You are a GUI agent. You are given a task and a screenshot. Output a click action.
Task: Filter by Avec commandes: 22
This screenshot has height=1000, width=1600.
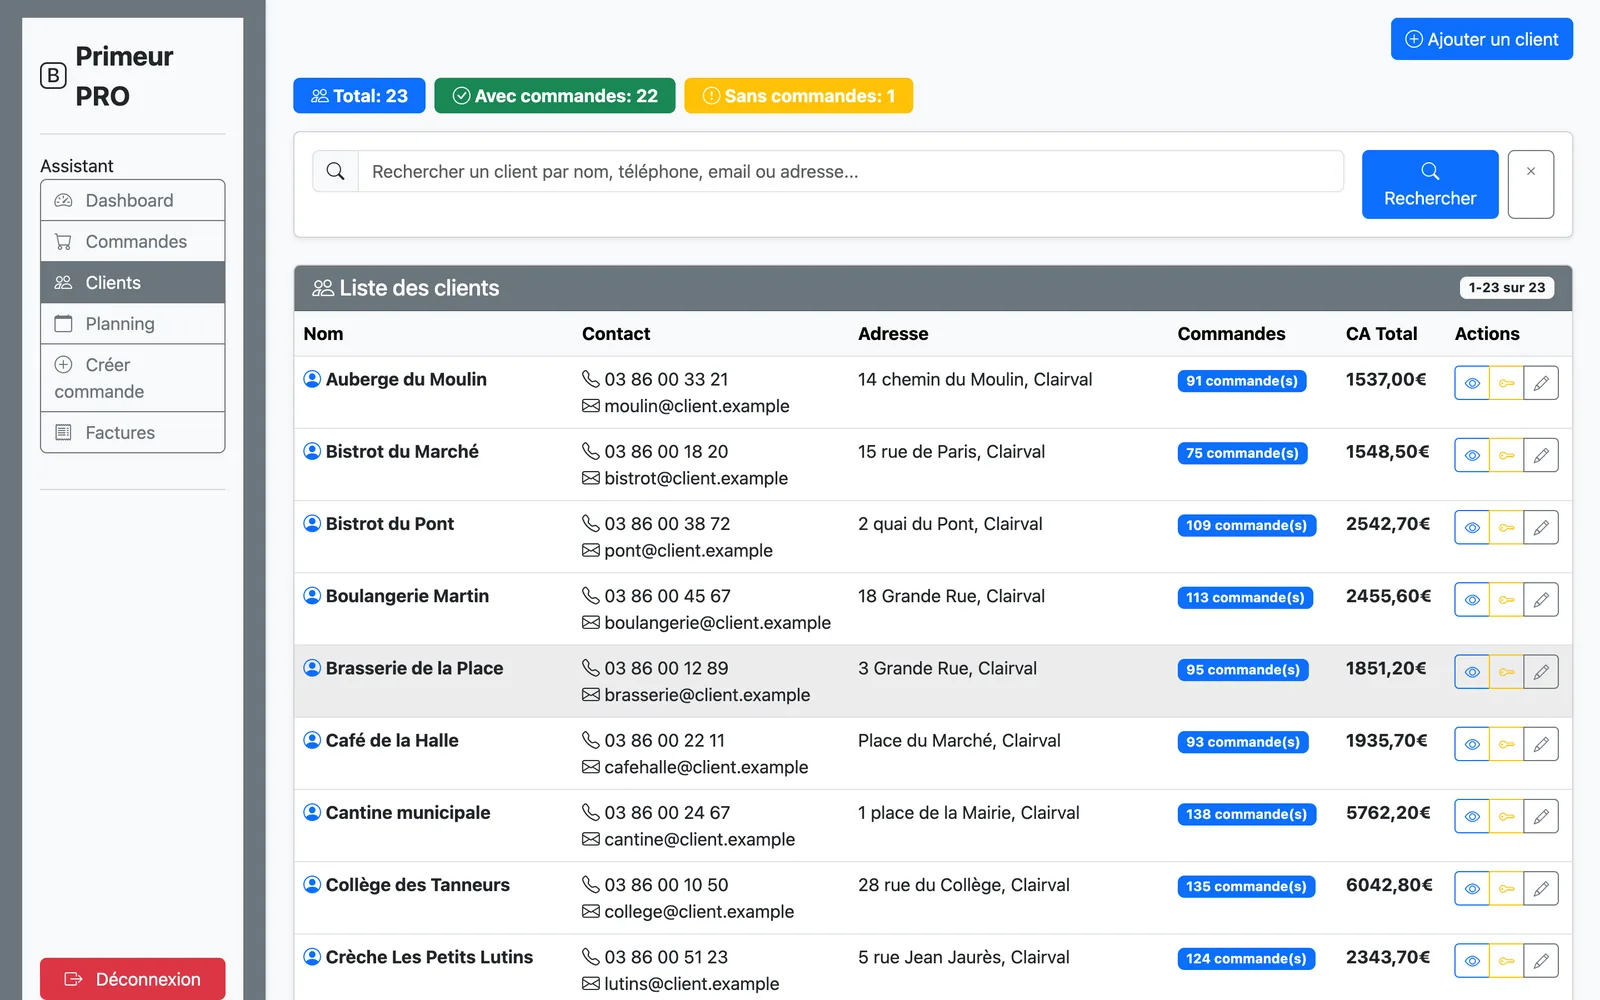[555, 96]
